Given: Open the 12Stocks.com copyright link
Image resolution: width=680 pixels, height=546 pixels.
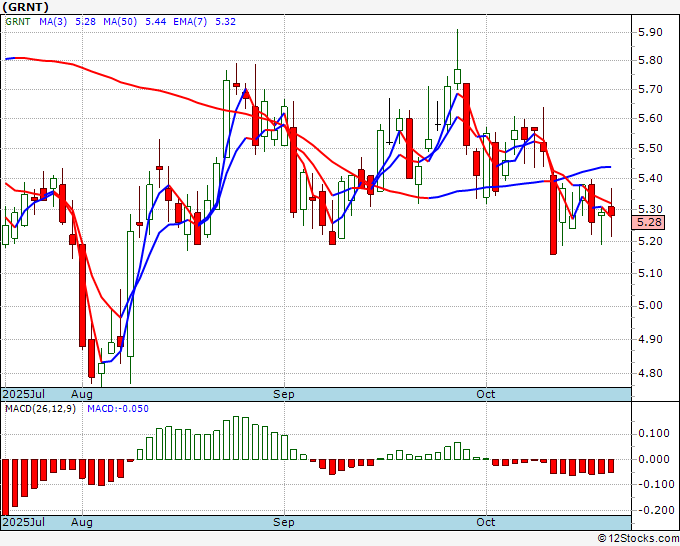Looking at the screenshot, I should (x=638, y=539).
